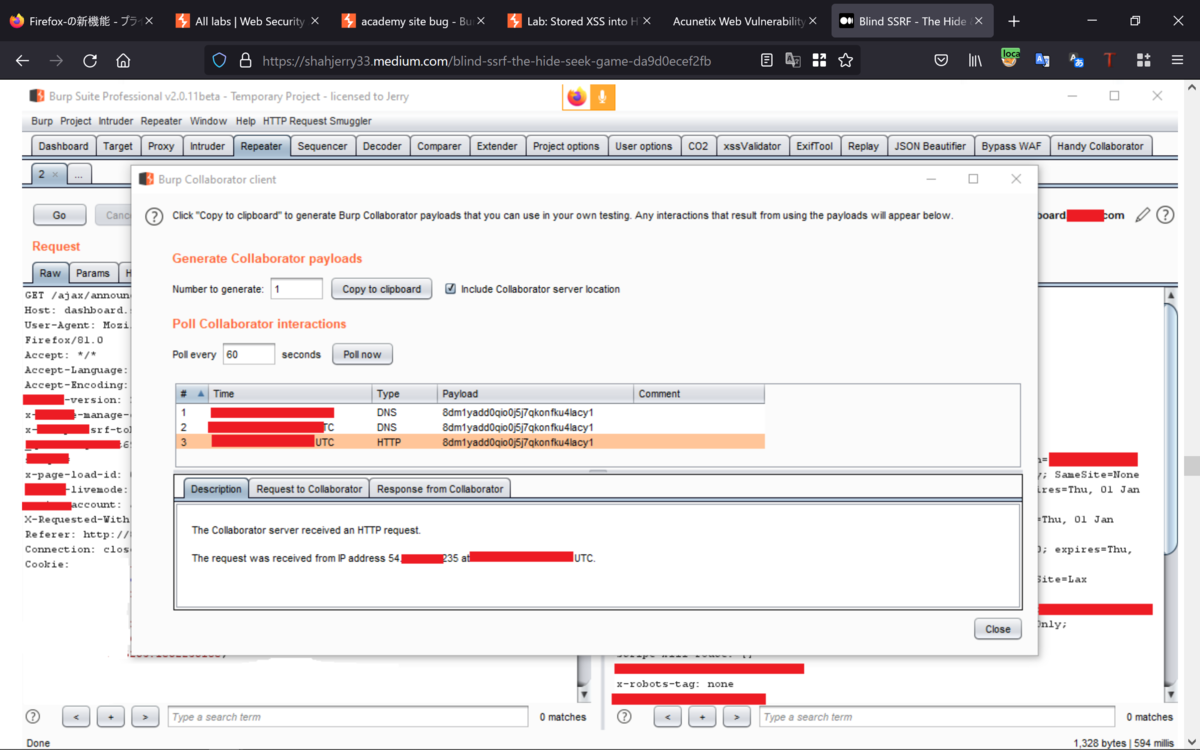Screen dimensions: 1200x750
Task: Open the extensions grid-plus icon
Action: (x=1143, y=61)
